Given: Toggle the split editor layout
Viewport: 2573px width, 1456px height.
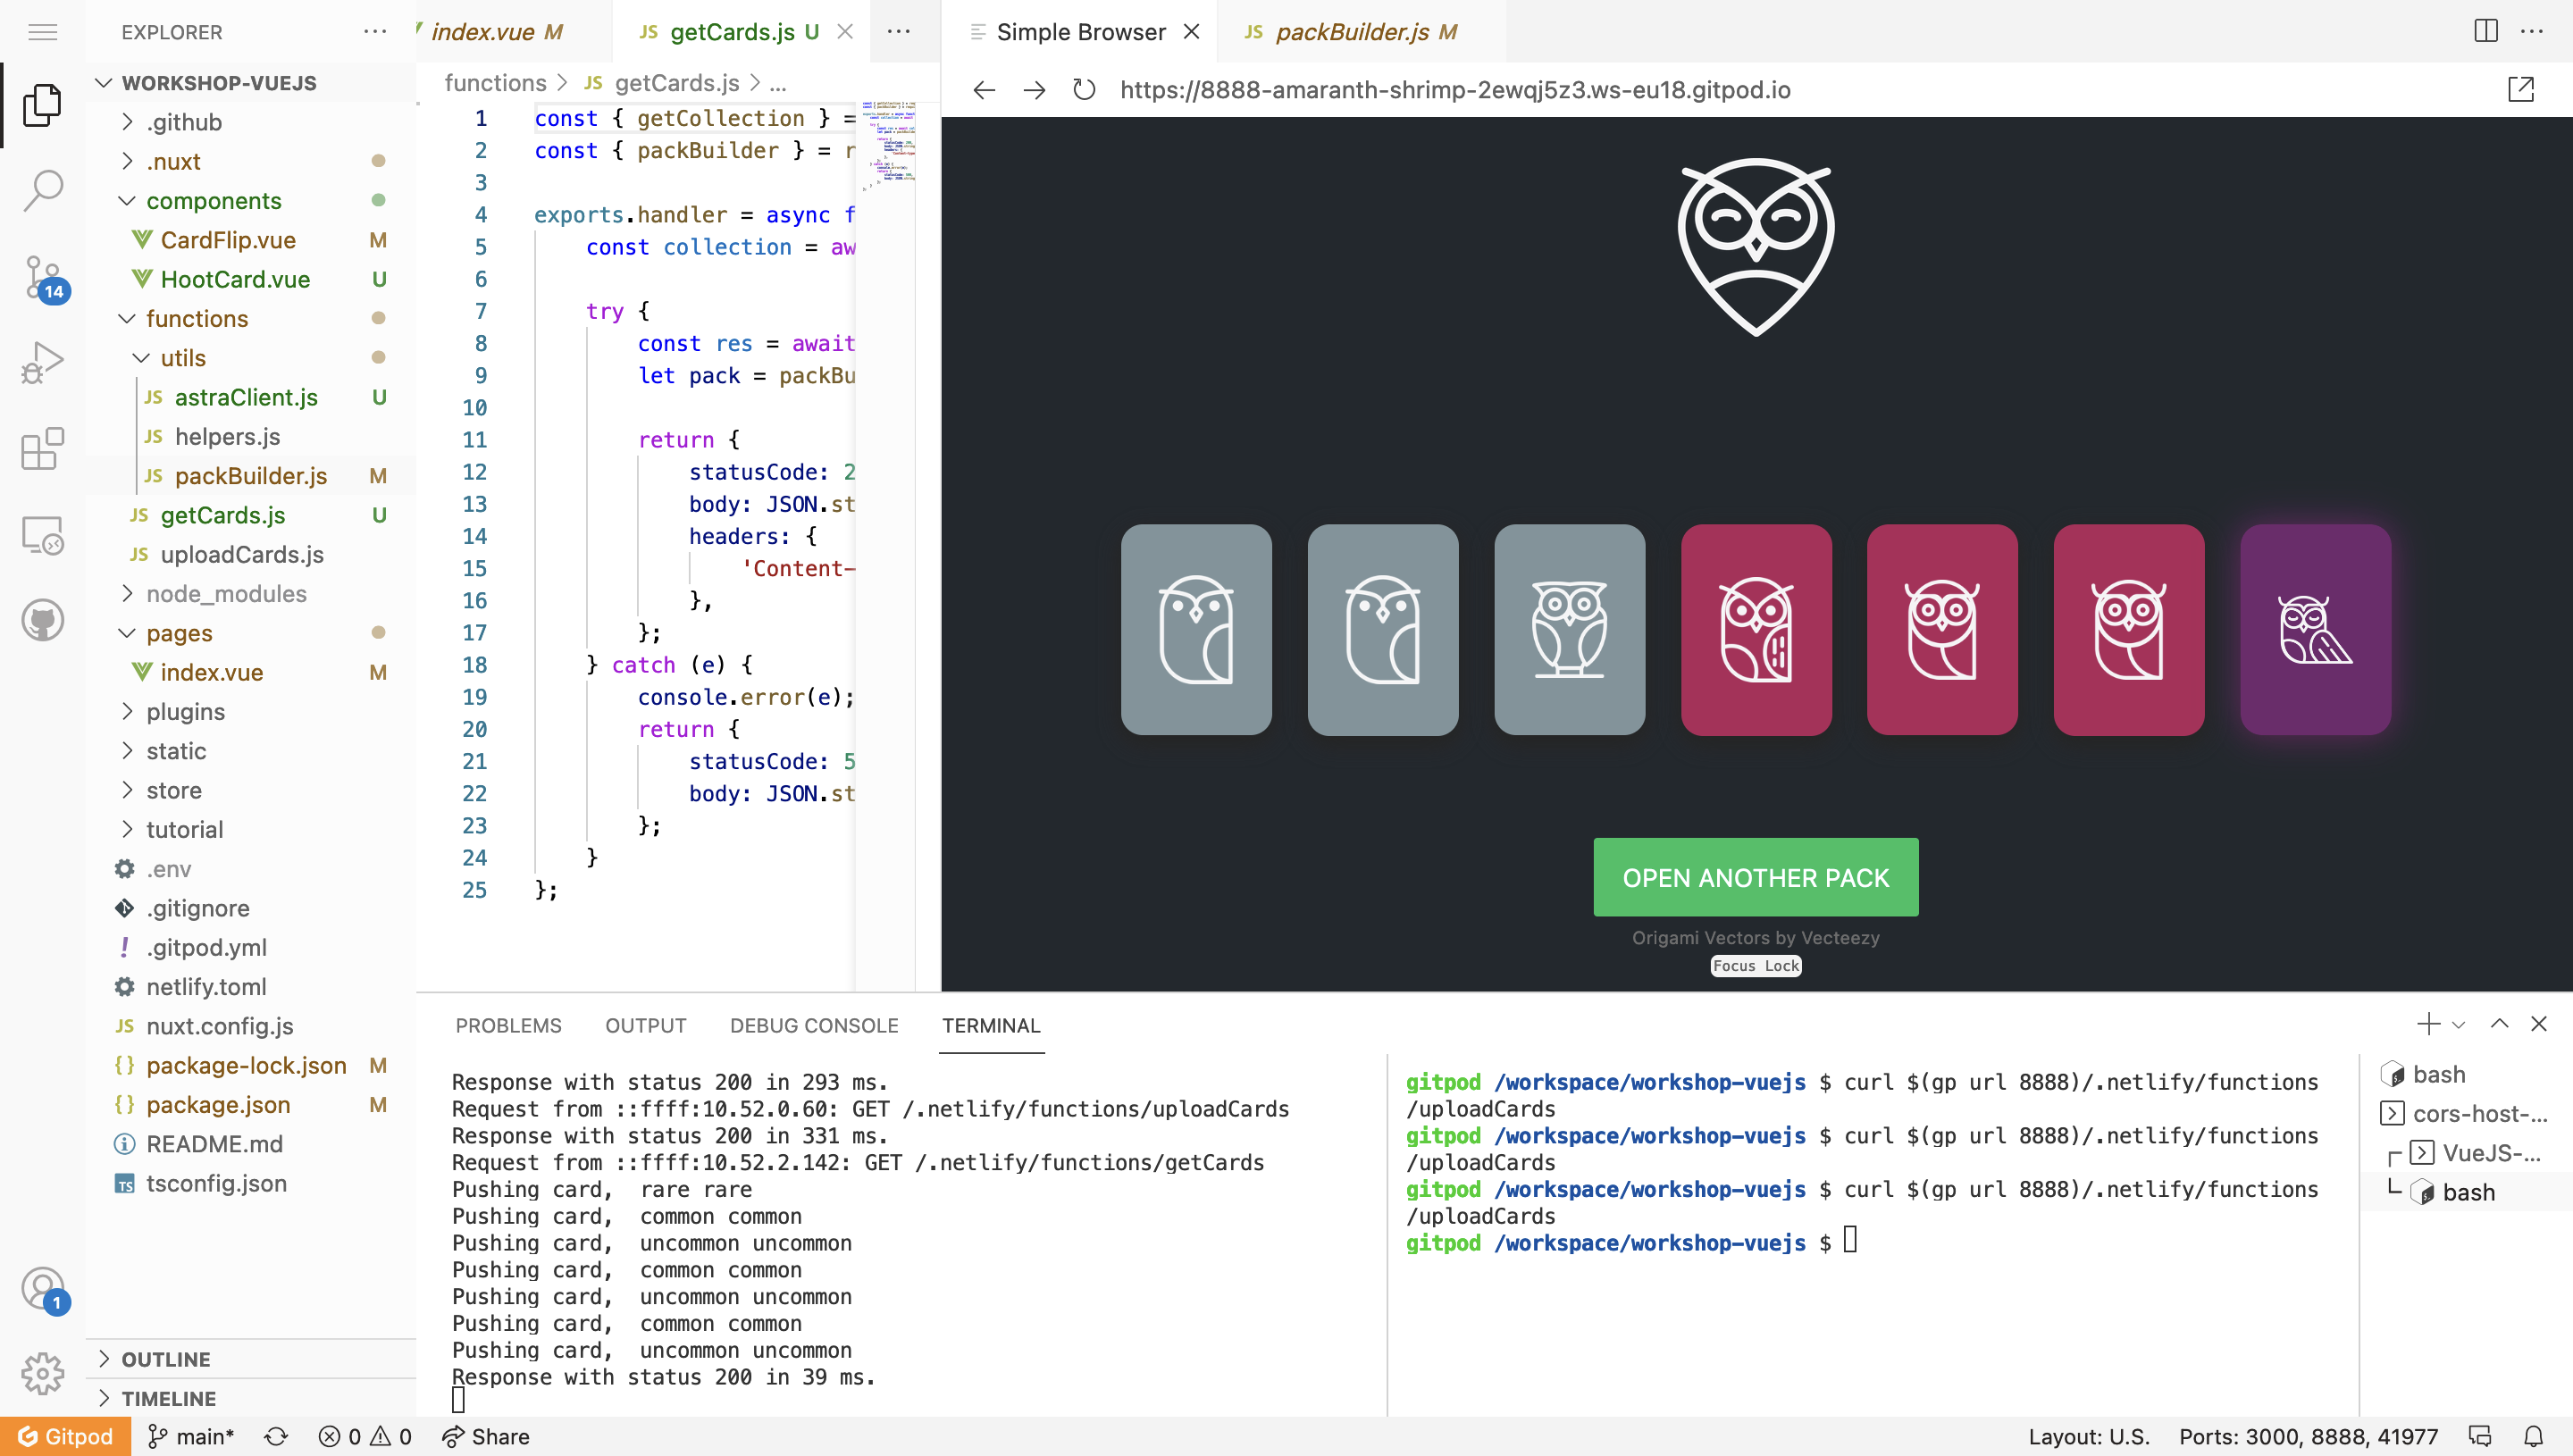Looking at the screenshot, I should (2485, 31).
